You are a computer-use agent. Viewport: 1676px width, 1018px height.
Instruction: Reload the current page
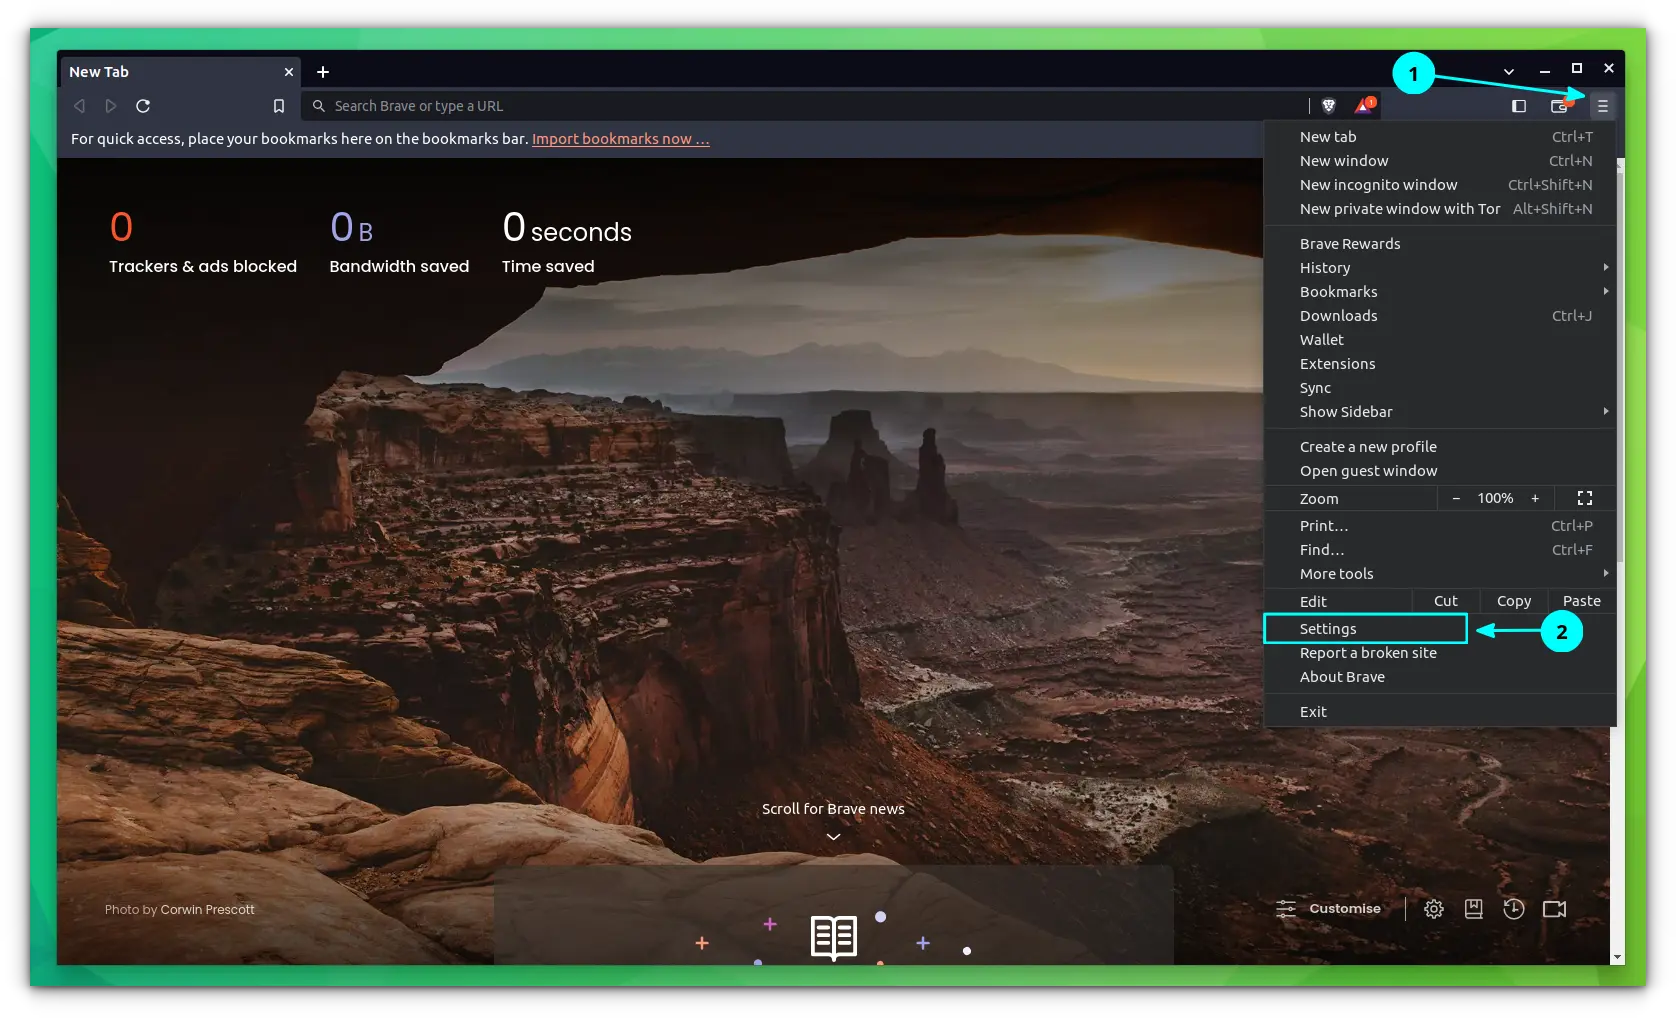pyautogui.click(x=143, y=106)
